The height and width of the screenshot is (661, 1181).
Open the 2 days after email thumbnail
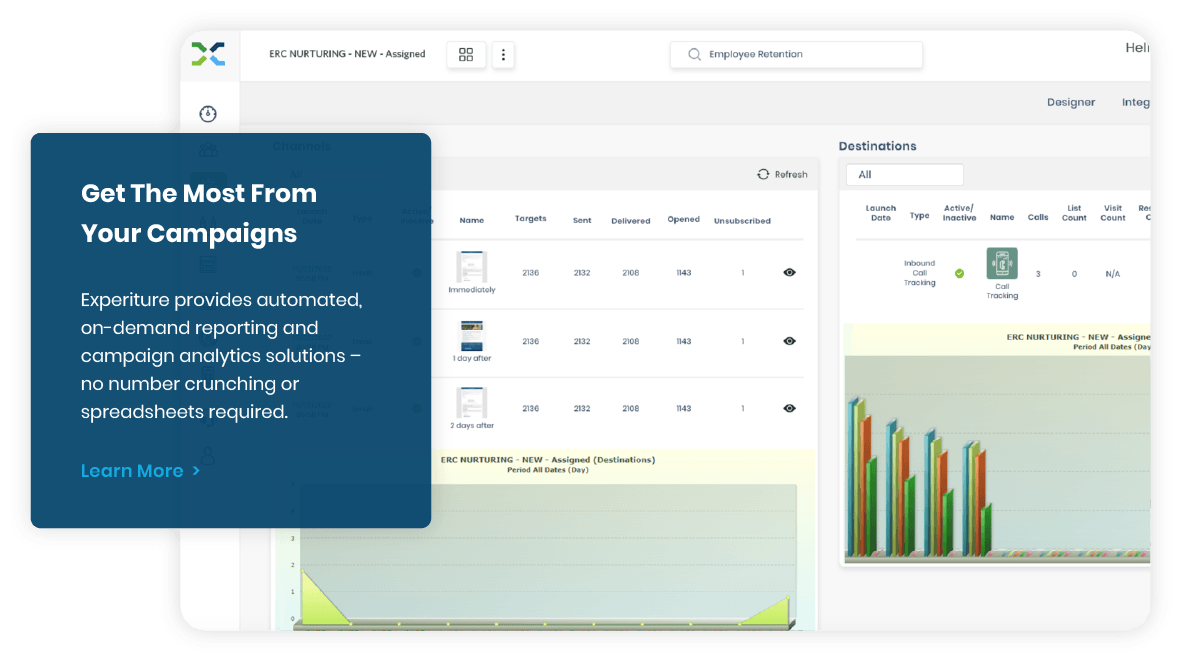click(471, 403)
